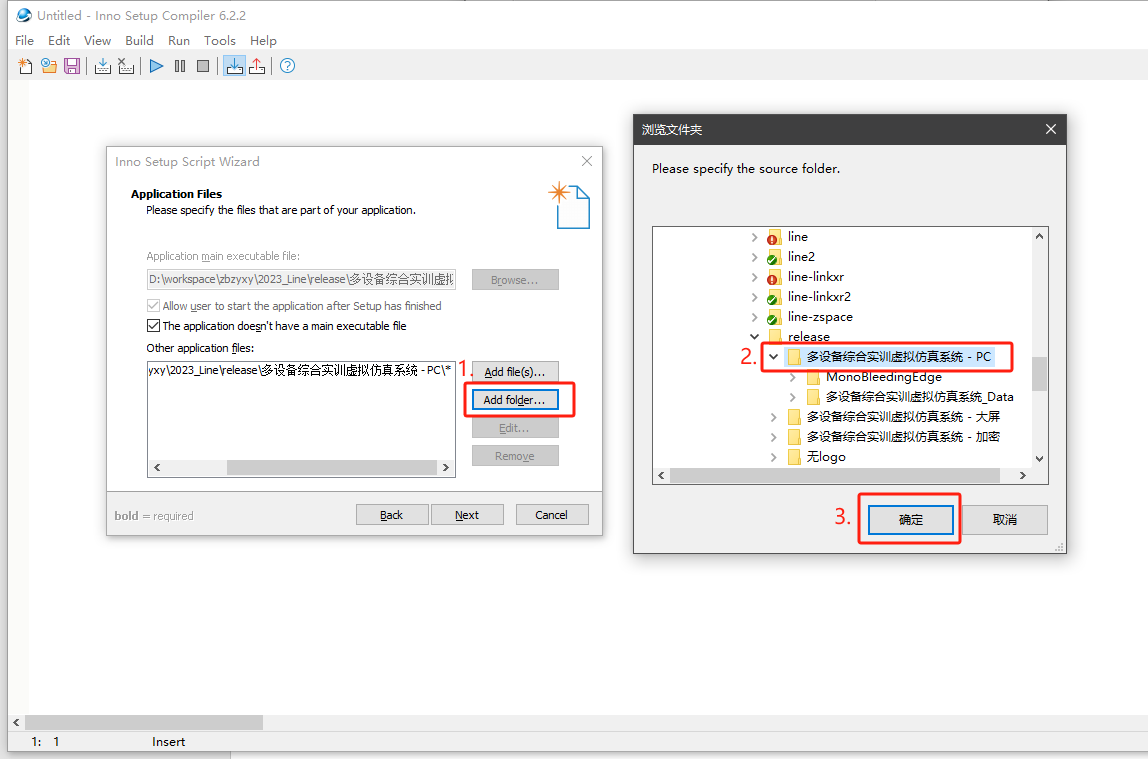Click the New script toolbar icon

click(25, 66)
